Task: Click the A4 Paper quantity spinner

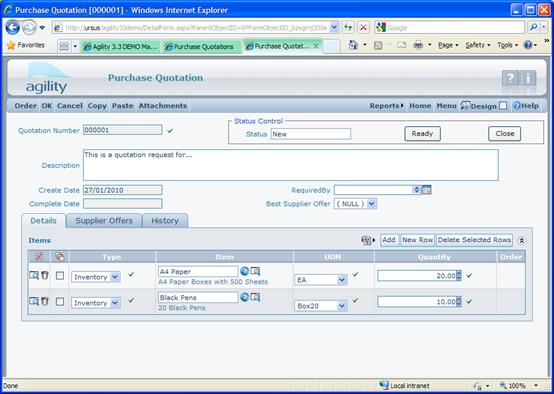Action: [458, 276]
